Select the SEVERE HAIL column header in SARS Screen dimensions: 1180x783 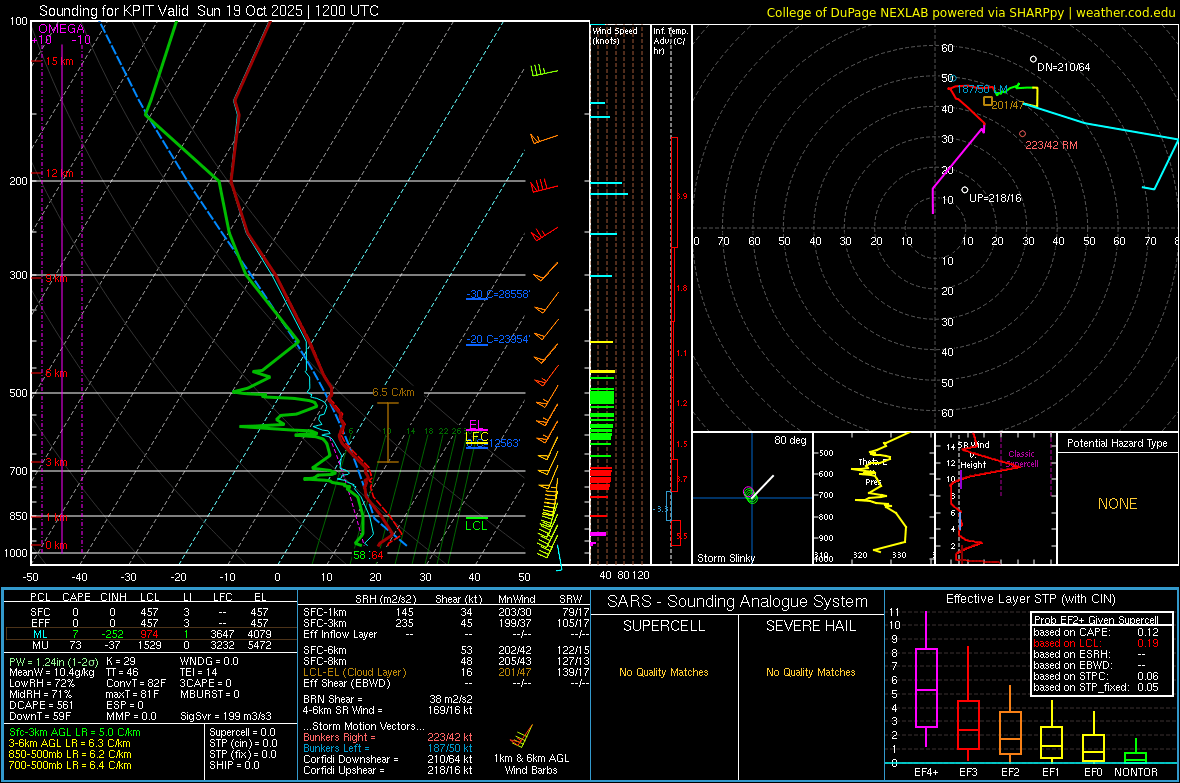[810, 626]
